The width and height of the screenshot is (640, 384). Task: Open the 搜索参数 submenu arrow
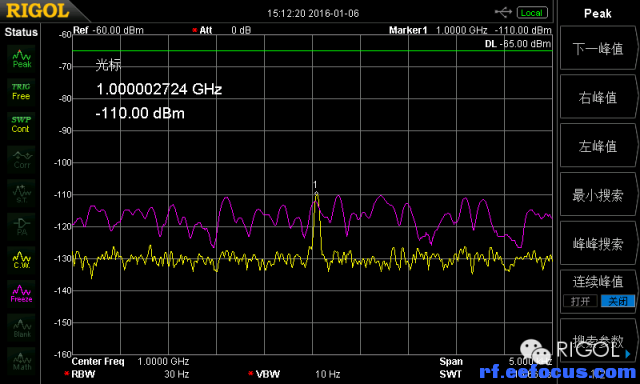pos(628,353)
